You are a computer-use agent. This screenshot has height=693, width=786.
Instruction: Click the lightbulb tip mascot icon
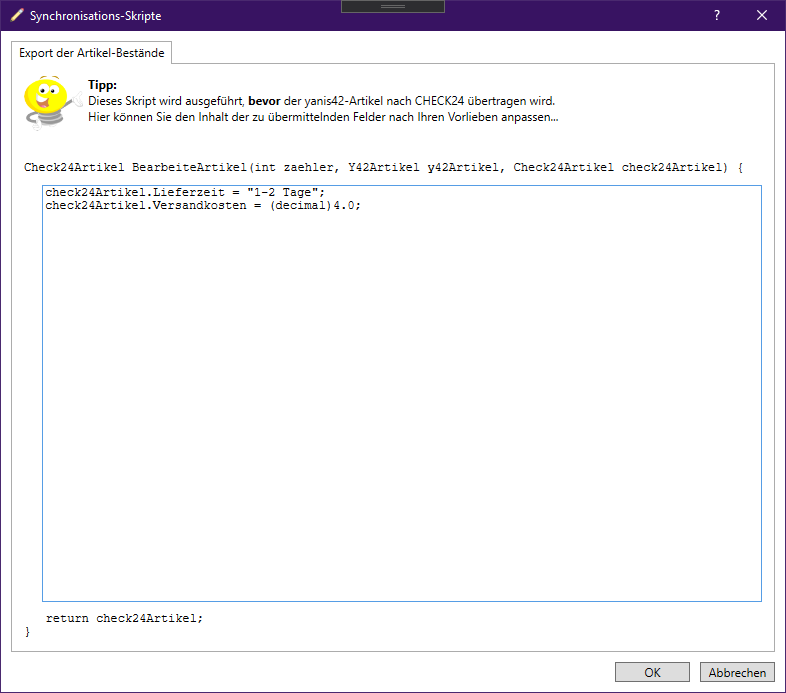pyautogui.click(x=44, y=102)
